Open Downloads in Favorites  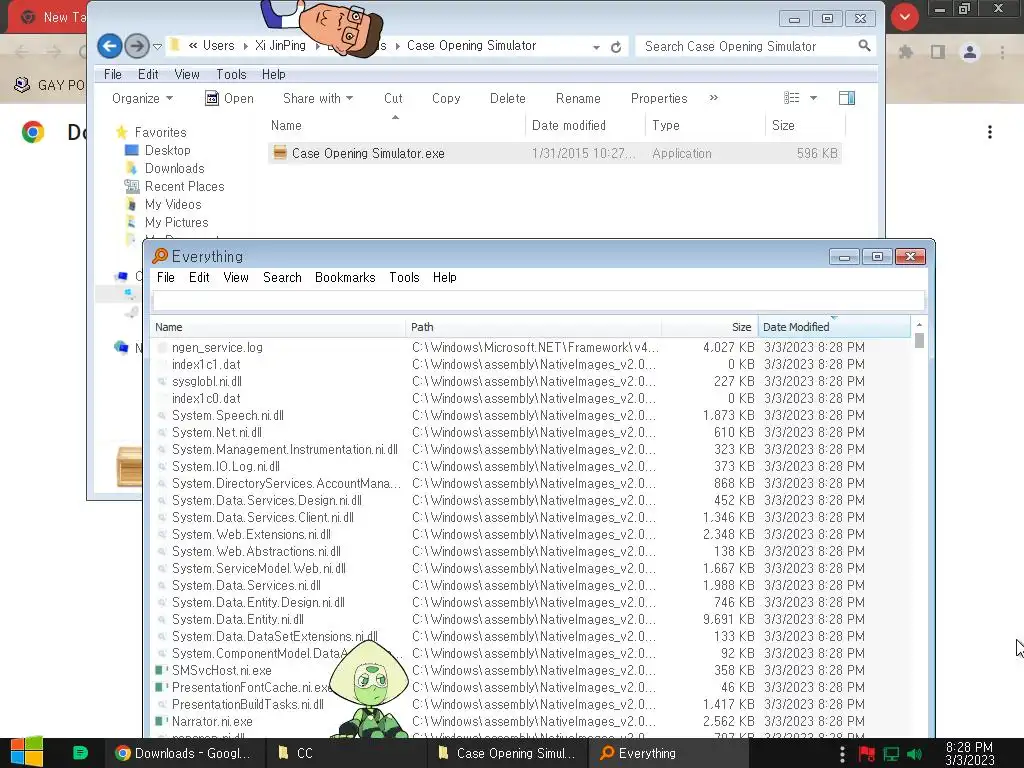(174, 168)
